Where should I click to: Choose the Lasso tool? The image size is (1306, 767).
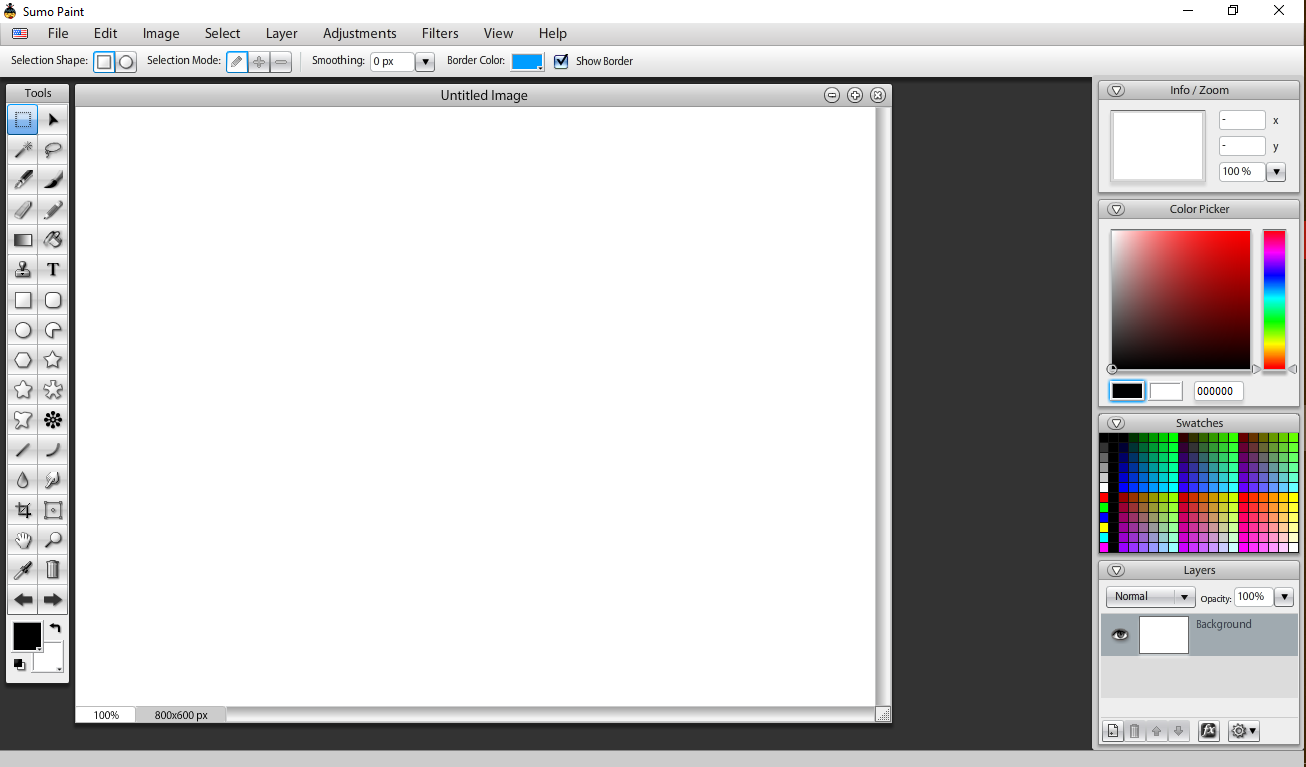coord(53,150)
